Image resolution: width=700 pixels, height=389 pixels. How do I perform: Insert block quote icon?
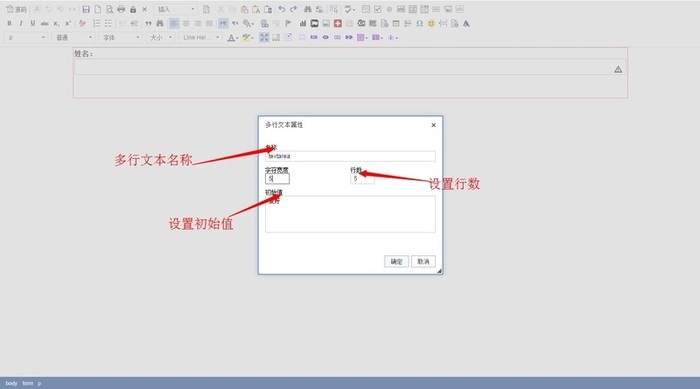pos(148,23)
